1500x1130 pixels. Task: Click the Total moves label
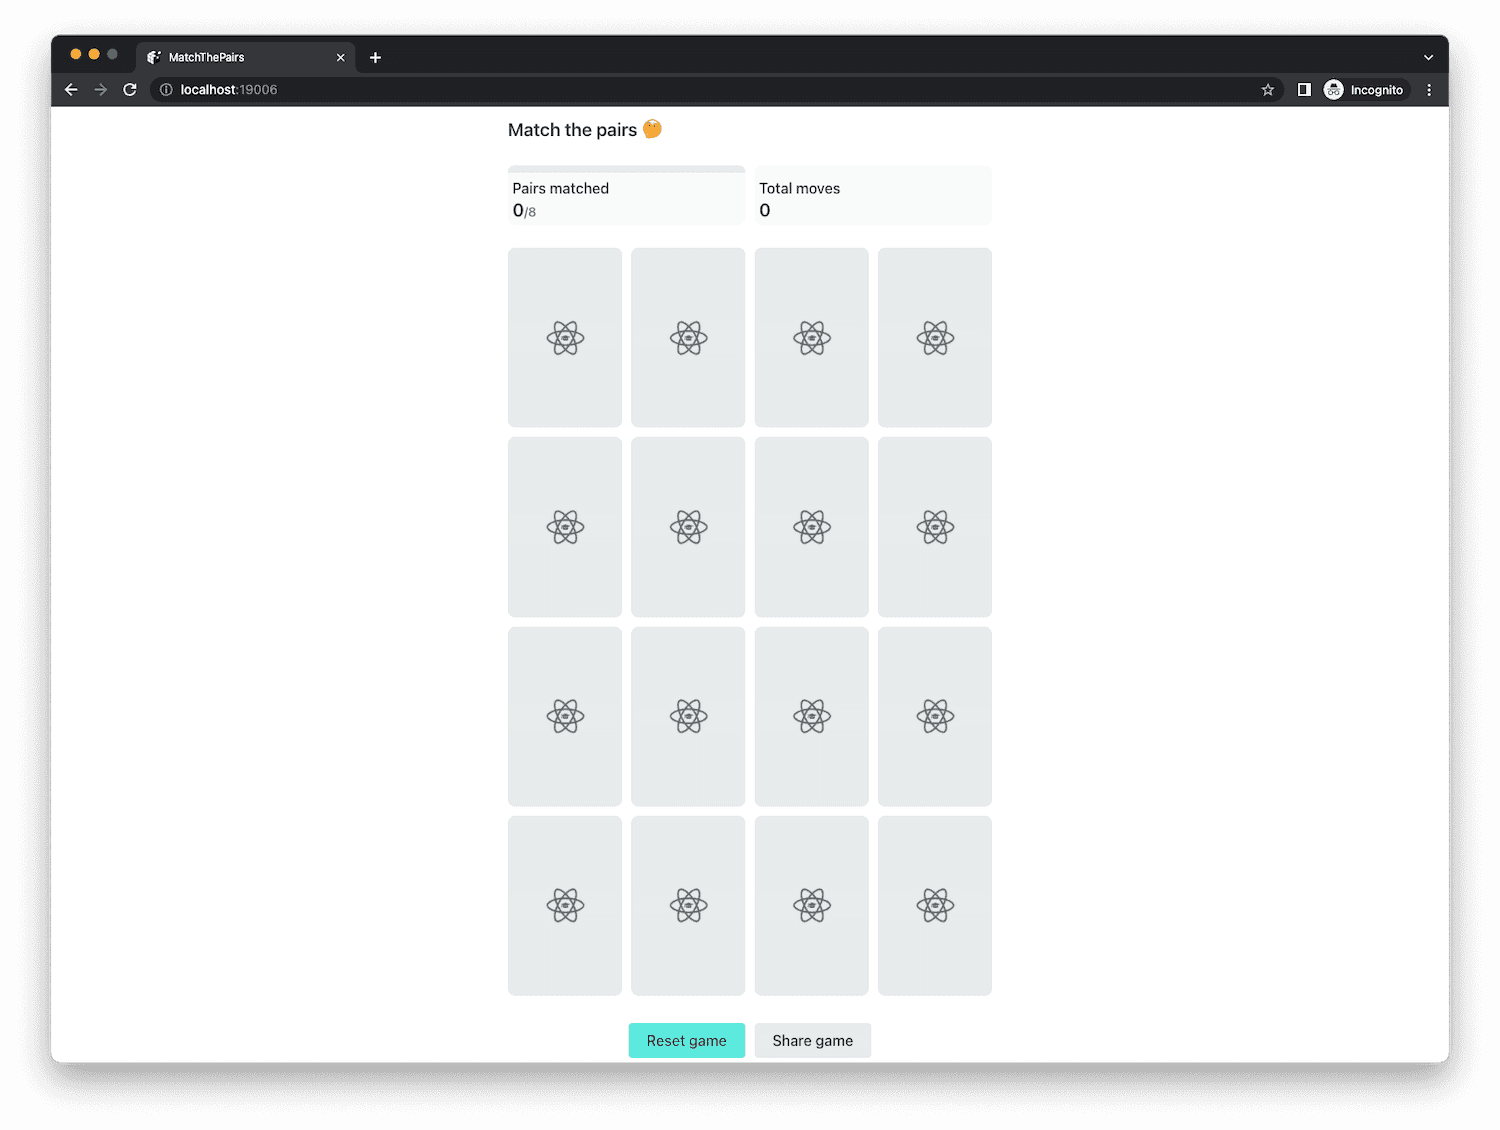pyautogui.click(x=800, y=188)
